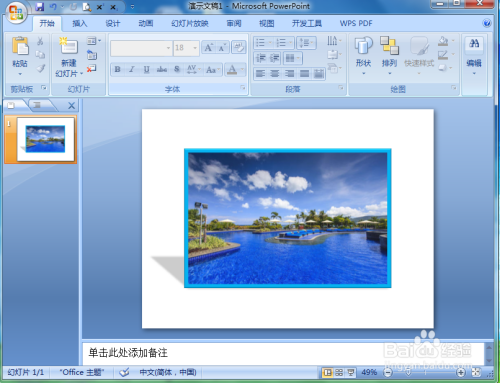The width and height of the screenshot is (500, 383).
Task: Delete the slide with the red-X slide icon
Action: pyautogui.click(x=91, y=68)
